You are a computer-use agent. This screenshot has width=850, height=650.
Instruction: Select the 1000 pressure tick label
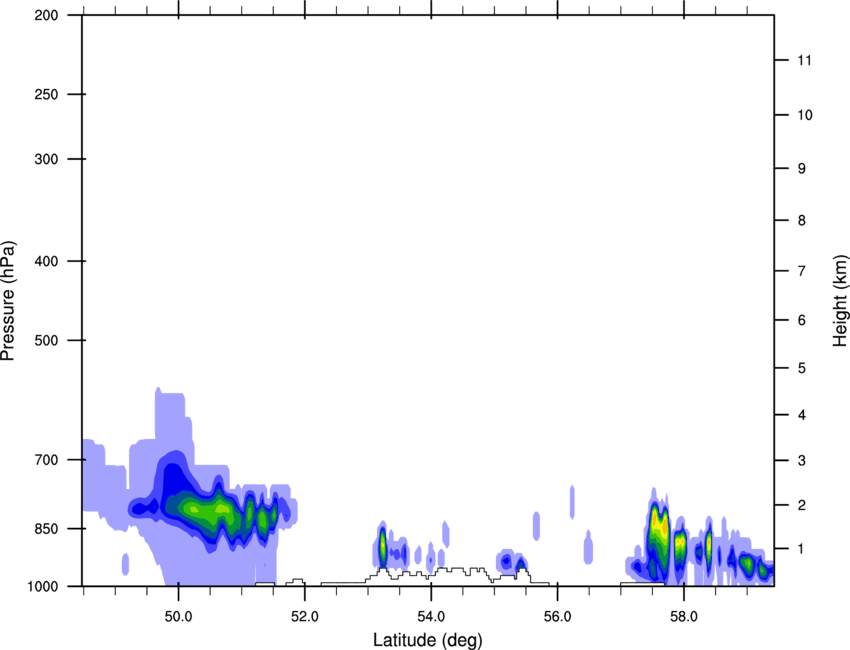point(43,586)
